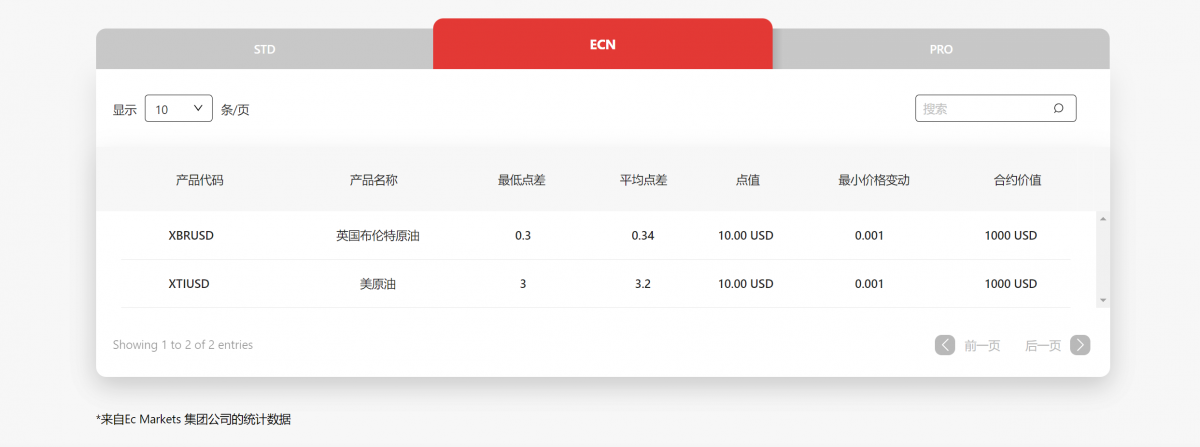This screenshot has width=1200, height=447.
Task: Open the PRO account tab
Action: click(940, 49)
